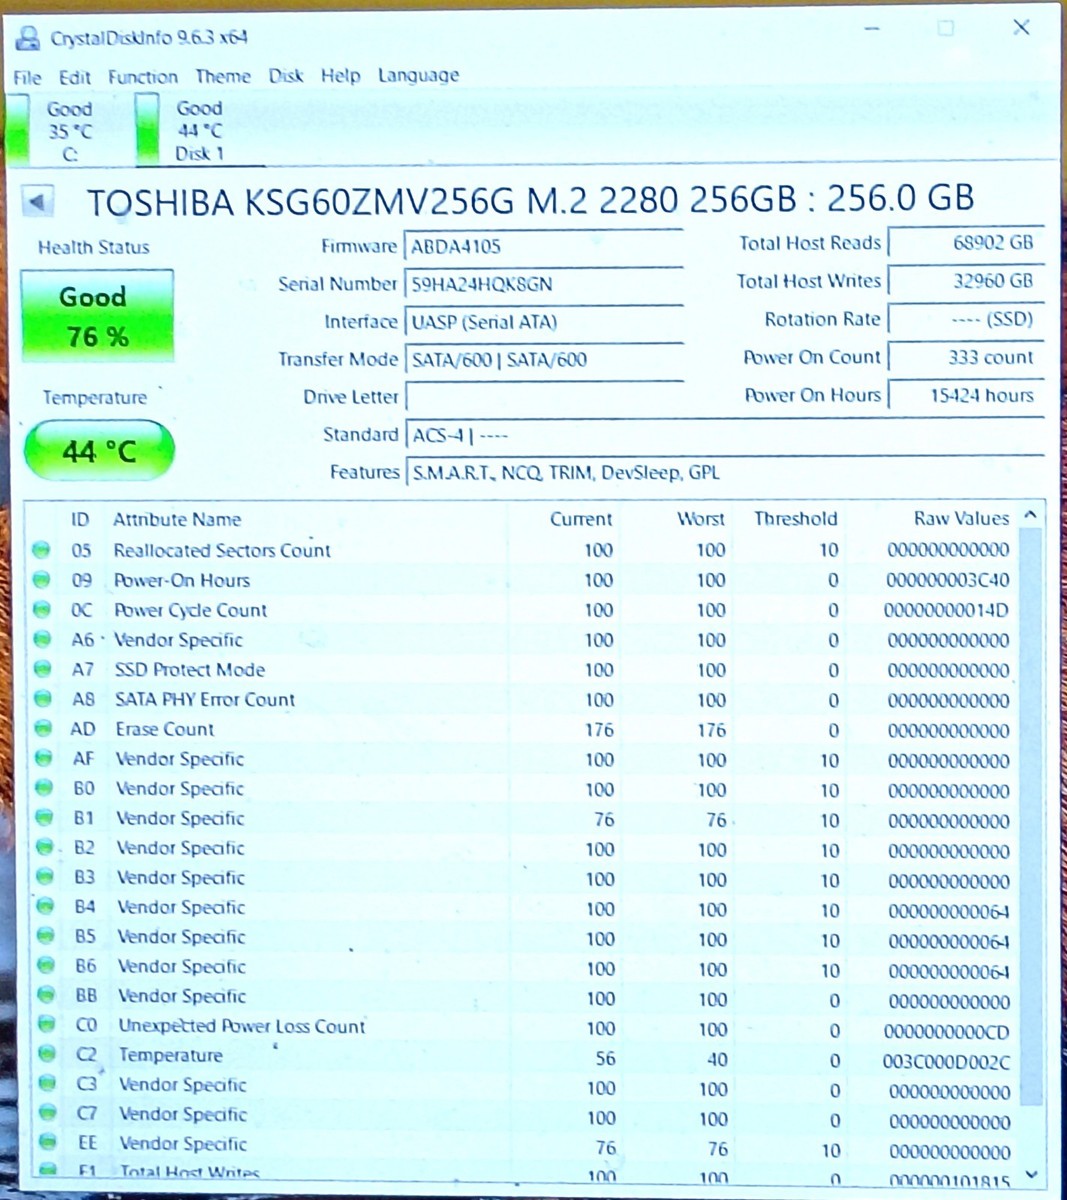Click status icon of Erase Count row
The image size is (1067, 1200).
[42, 729]
